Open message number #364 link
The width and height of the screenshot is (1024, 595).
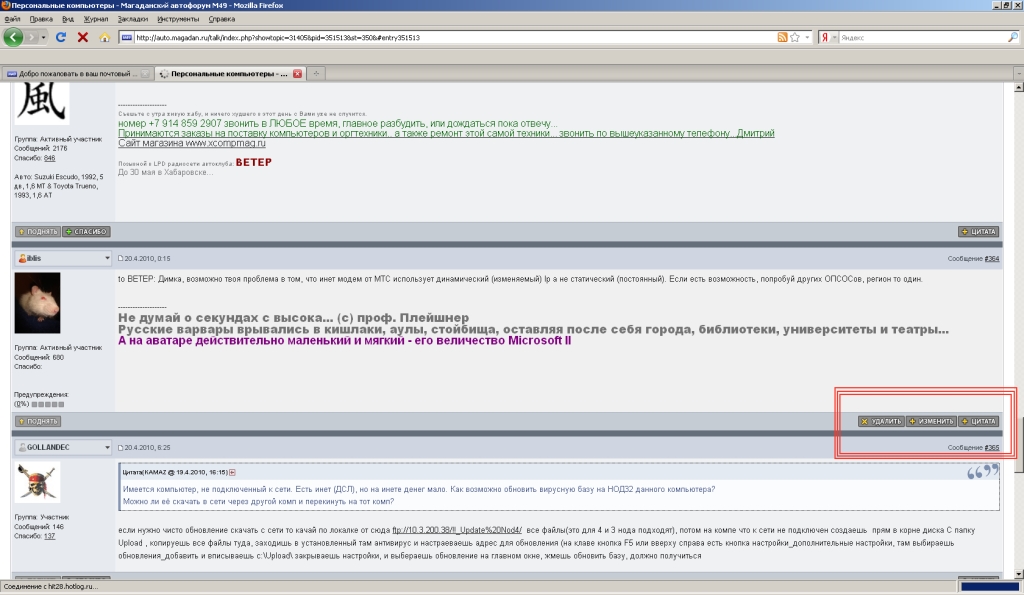click(x=991, y=258)
